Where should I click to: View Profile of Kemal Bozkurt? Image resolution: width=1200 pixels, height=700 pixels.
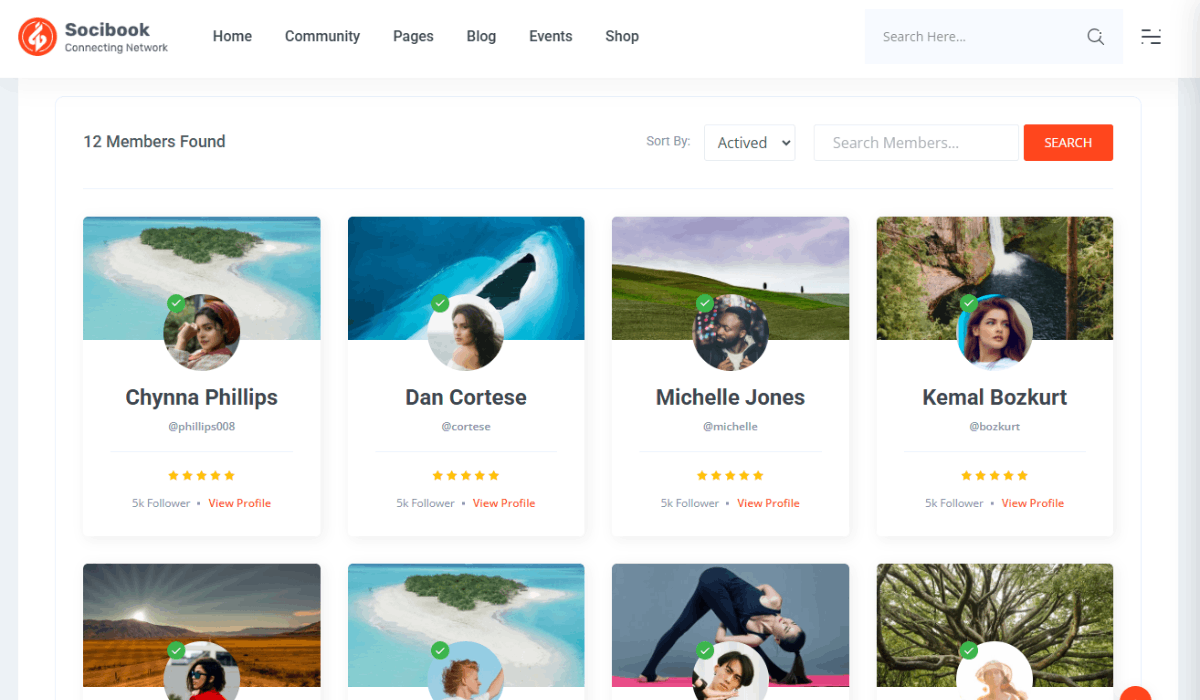pos(1033,503)
